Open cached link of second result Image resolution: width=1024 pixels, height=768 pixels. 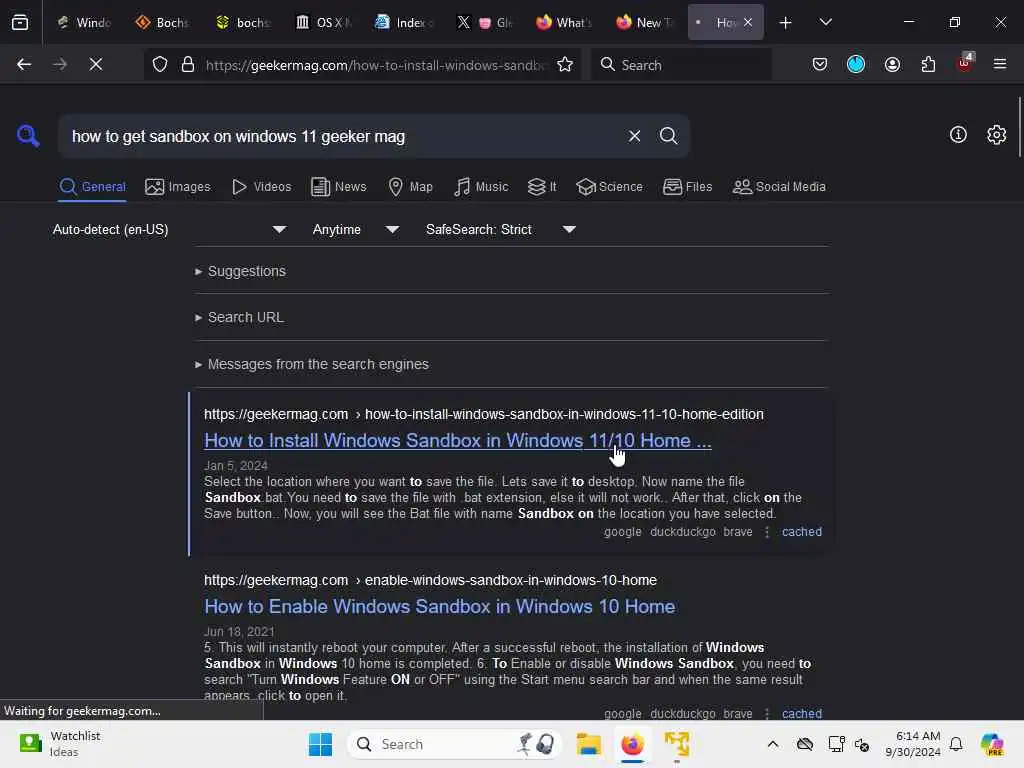pos(801,713)
